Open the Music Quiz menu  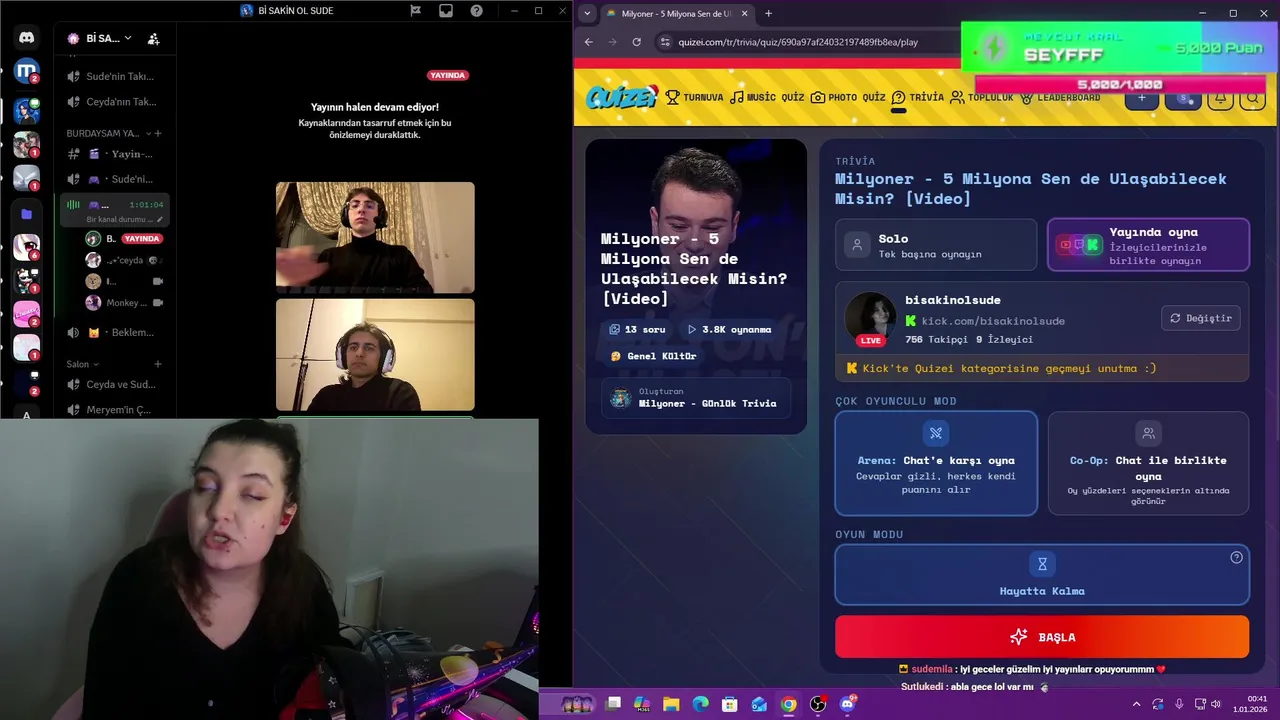pyautogui.click(x=767, y=97)
